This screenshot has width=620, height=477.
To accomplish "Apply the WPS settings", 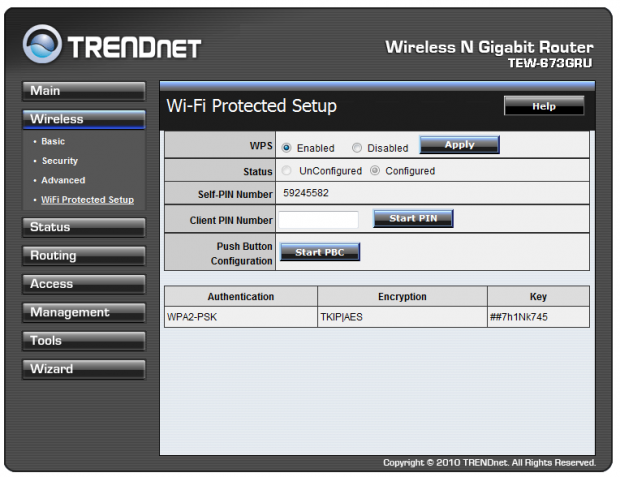I will click(x=459, y=145).
